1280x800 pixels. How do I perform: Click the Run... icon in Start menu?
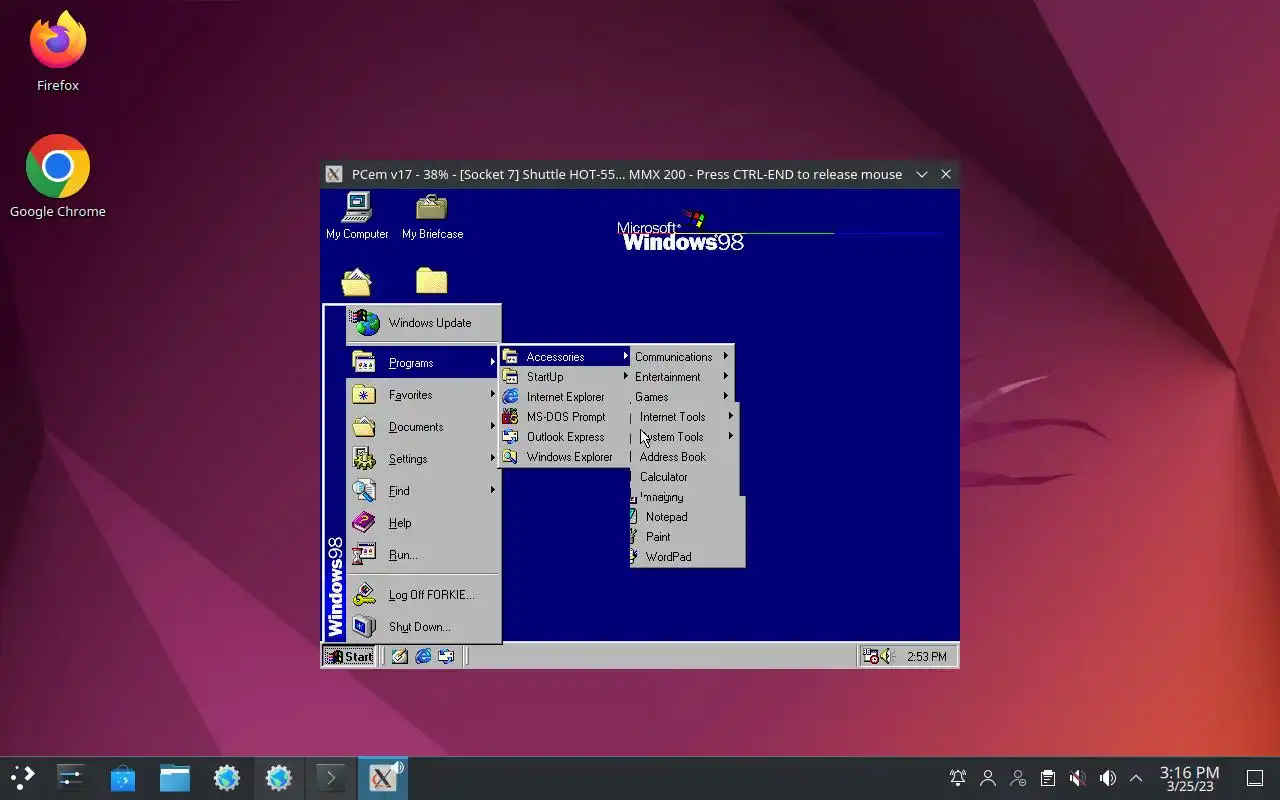click(364, 555)
